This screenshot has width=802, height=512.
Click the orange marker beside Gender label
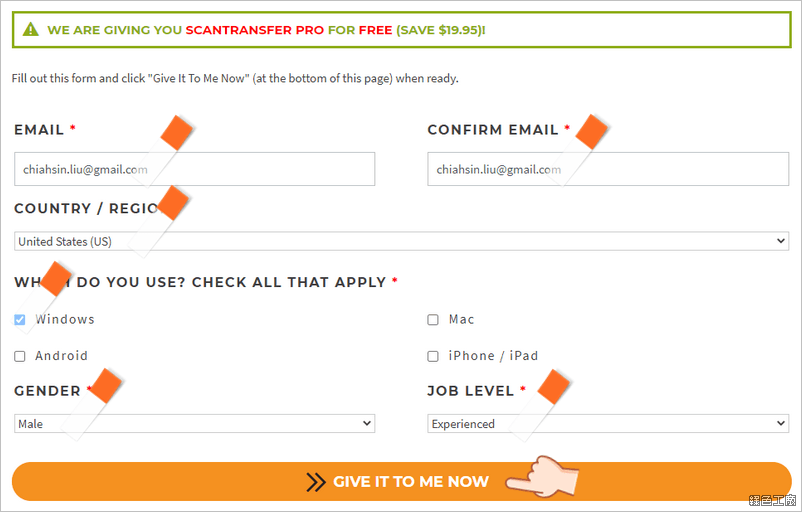click(x=106, y=386)
